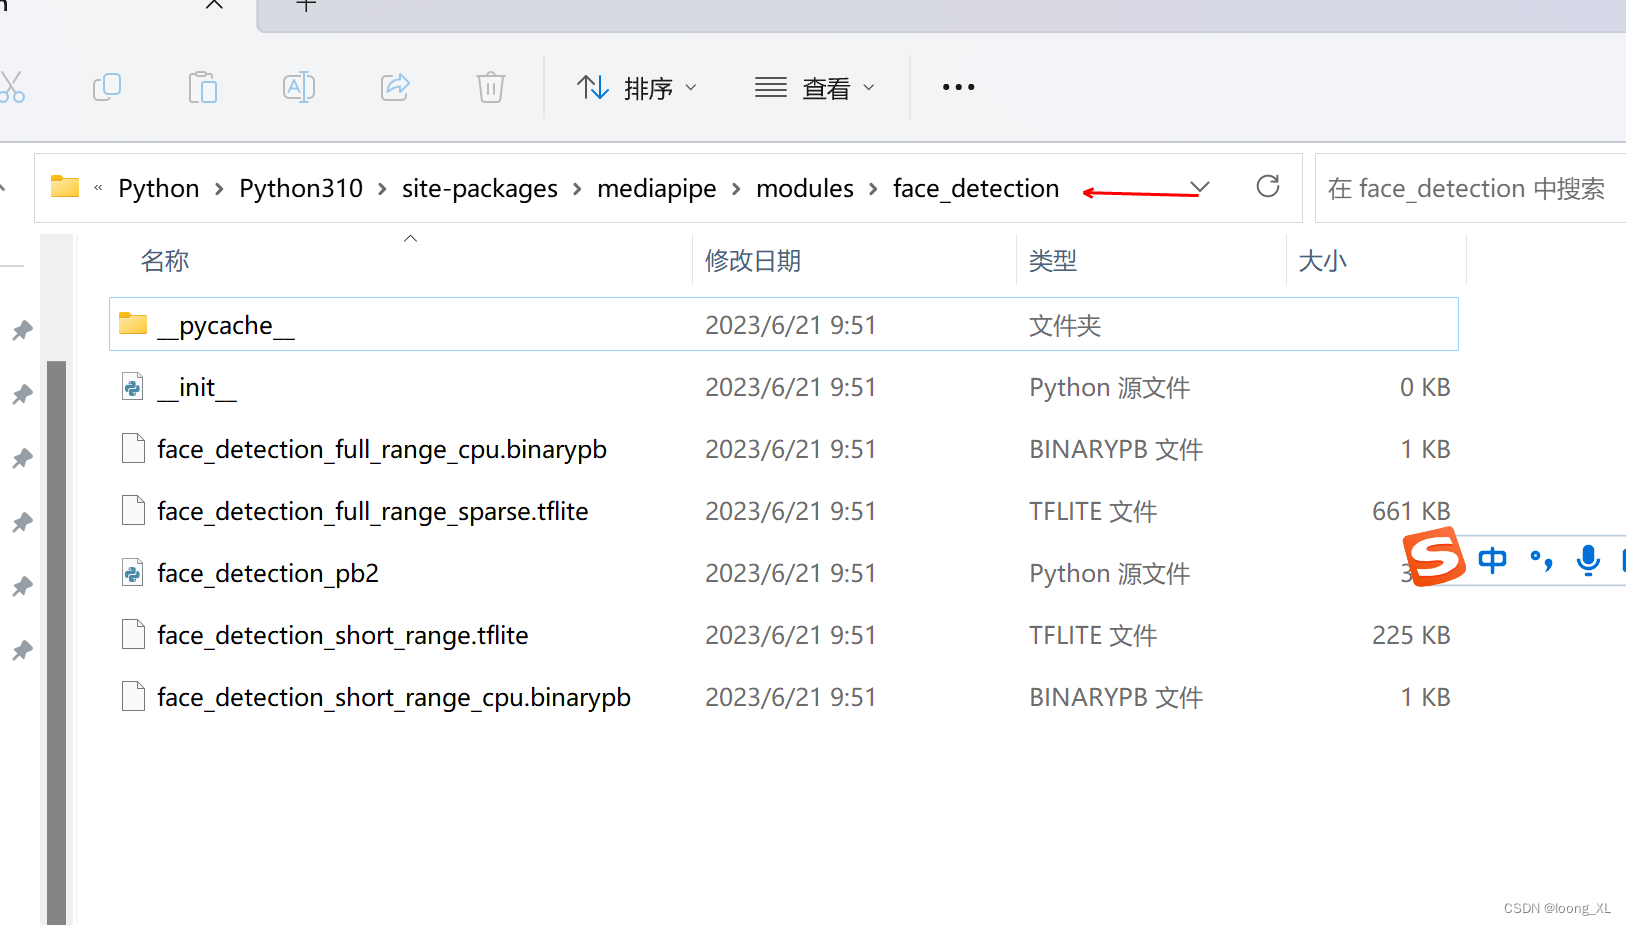The width and height of the screenshot is (1626, 925).
Task: Click modules in the breadcrumb path
Action: [805, 188]
